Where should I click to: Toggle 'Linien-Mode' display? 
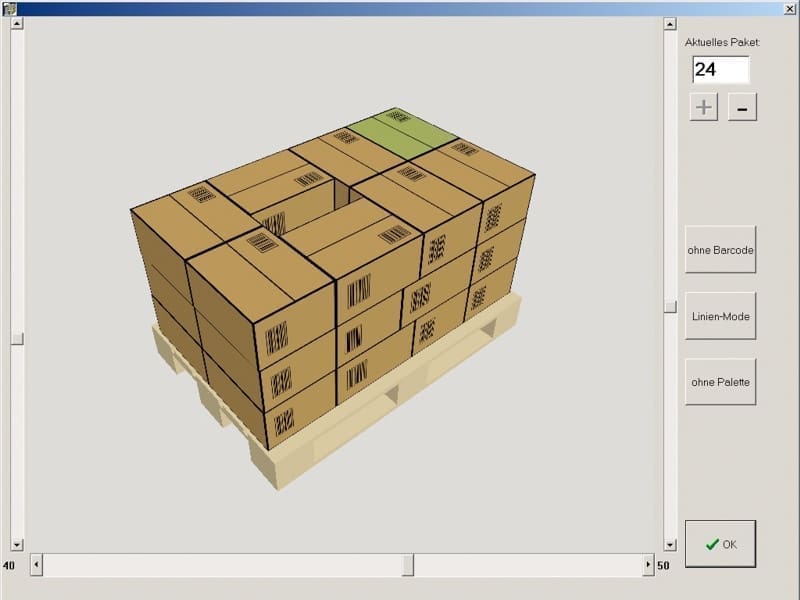720,316
